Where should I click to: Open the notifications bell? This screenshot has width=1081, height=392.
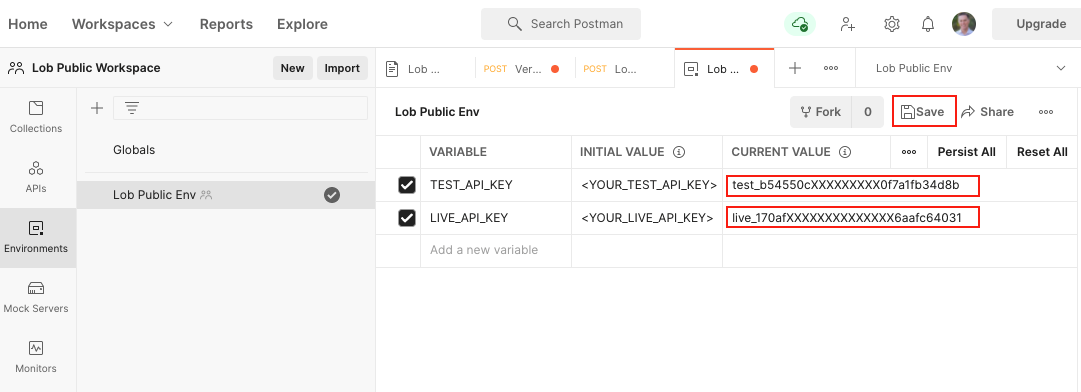pos(928,24)
